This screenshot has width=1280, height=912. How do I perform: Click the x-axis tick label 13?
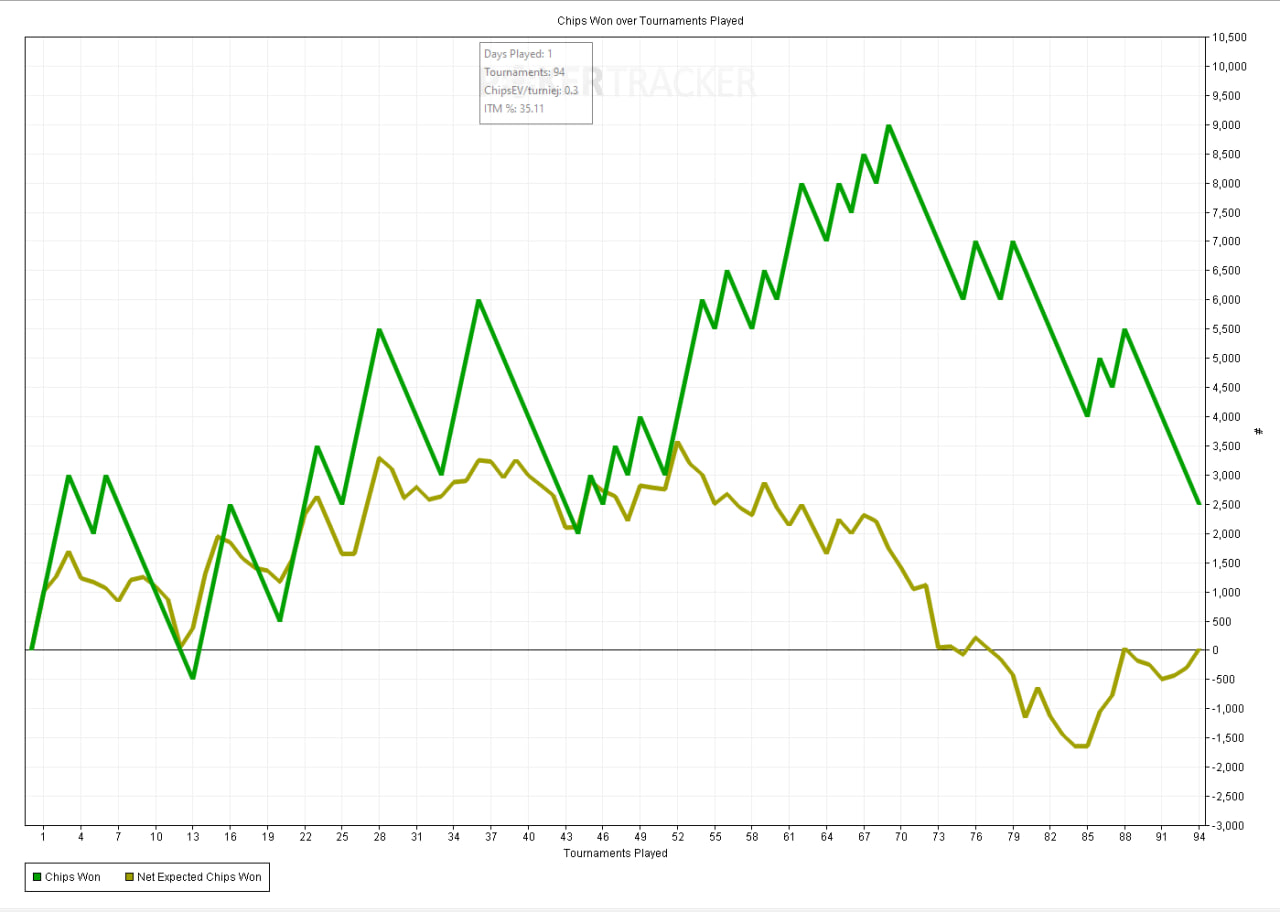click(193, 837)
